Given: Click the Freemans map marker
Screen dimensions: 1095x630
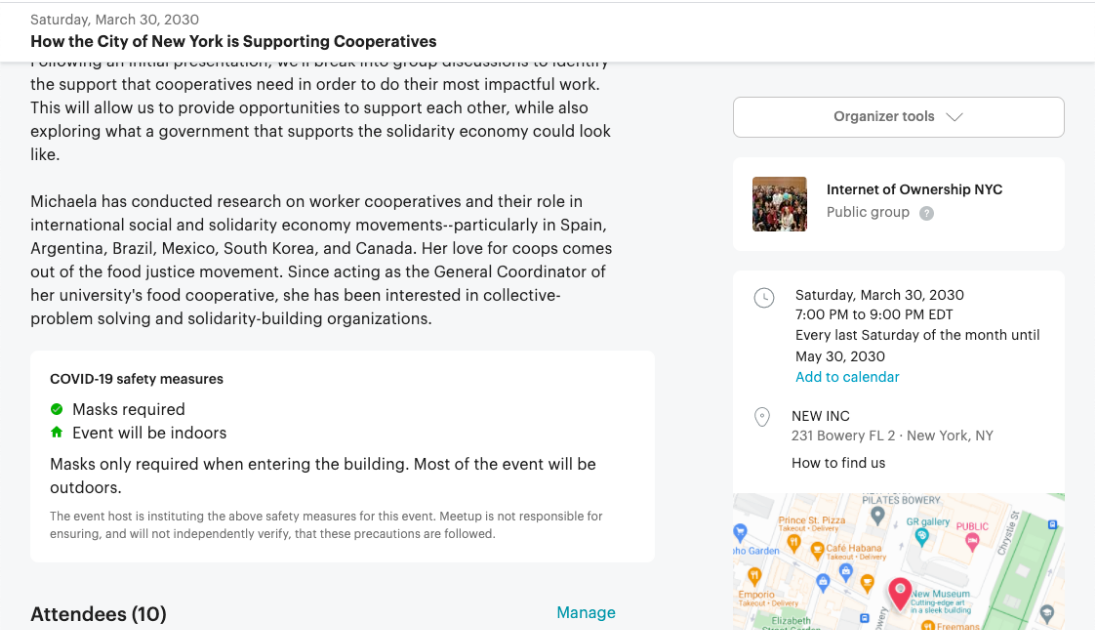Looking at the screenshot, I should (x=928, y=625).
